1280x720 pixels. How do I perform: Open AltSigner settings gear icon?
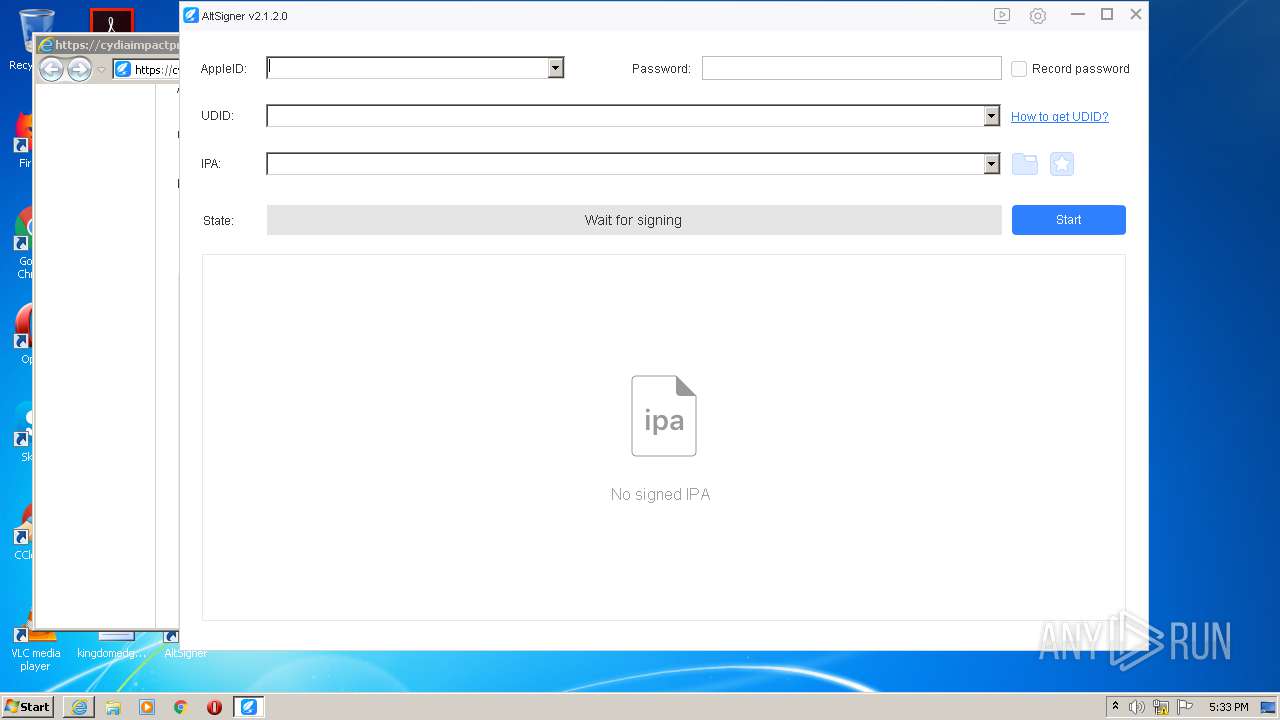pos(1038,16)
